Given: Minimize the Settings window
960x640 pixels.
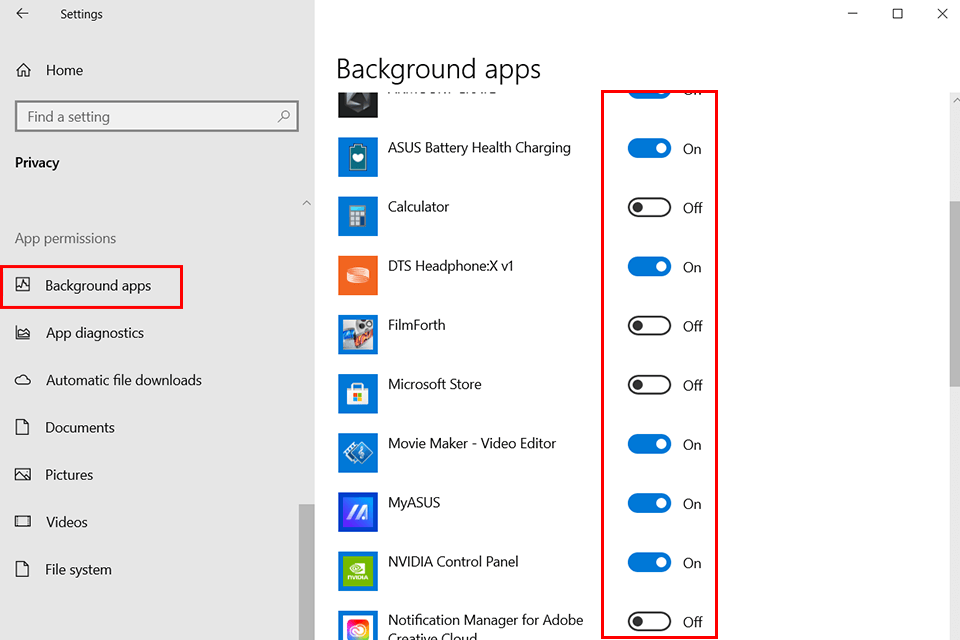Looking at the screenshot, I should 852,13.
